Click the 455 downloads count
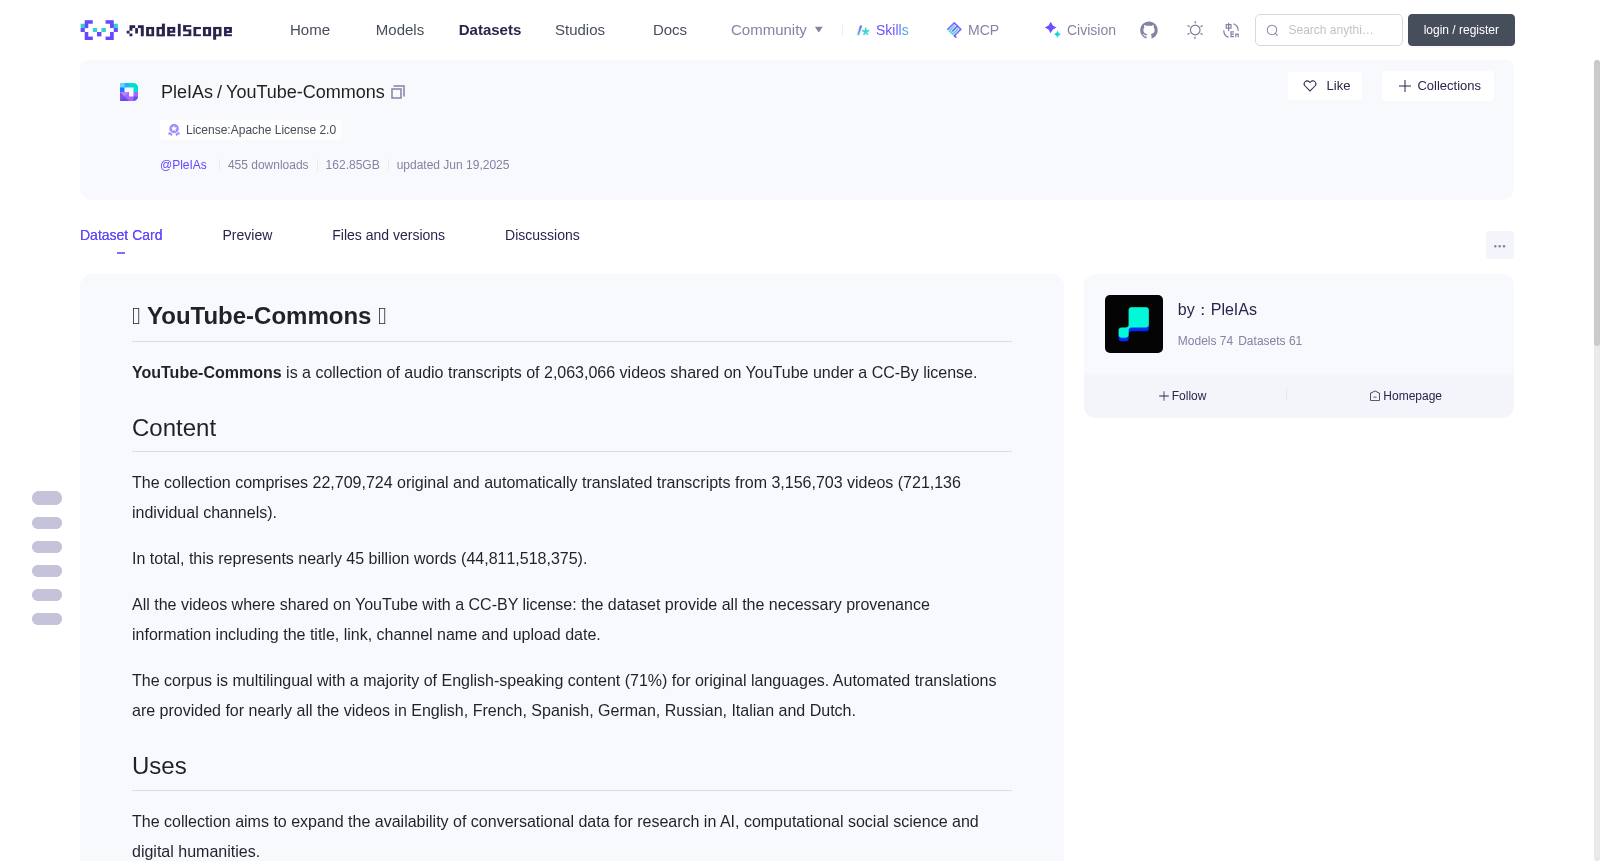Viewport: 1600px width, 861px height. 268,165
